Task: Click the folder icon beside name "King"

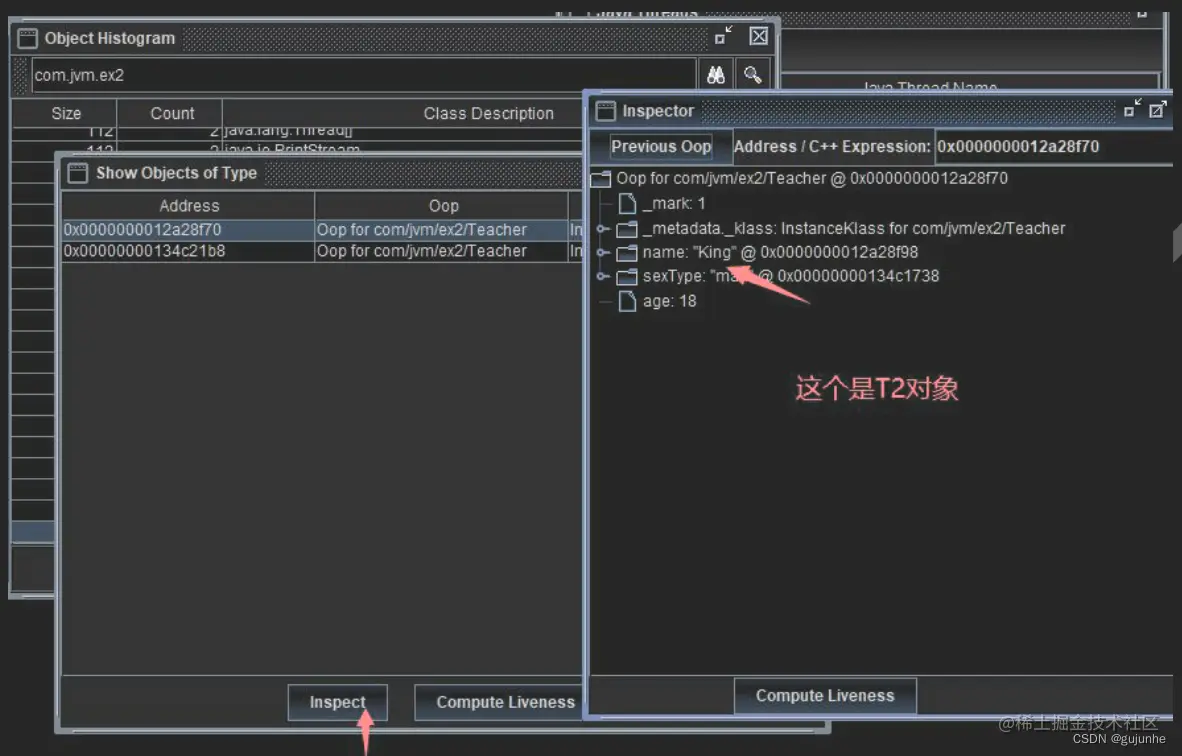Action: tap(627, 253)
